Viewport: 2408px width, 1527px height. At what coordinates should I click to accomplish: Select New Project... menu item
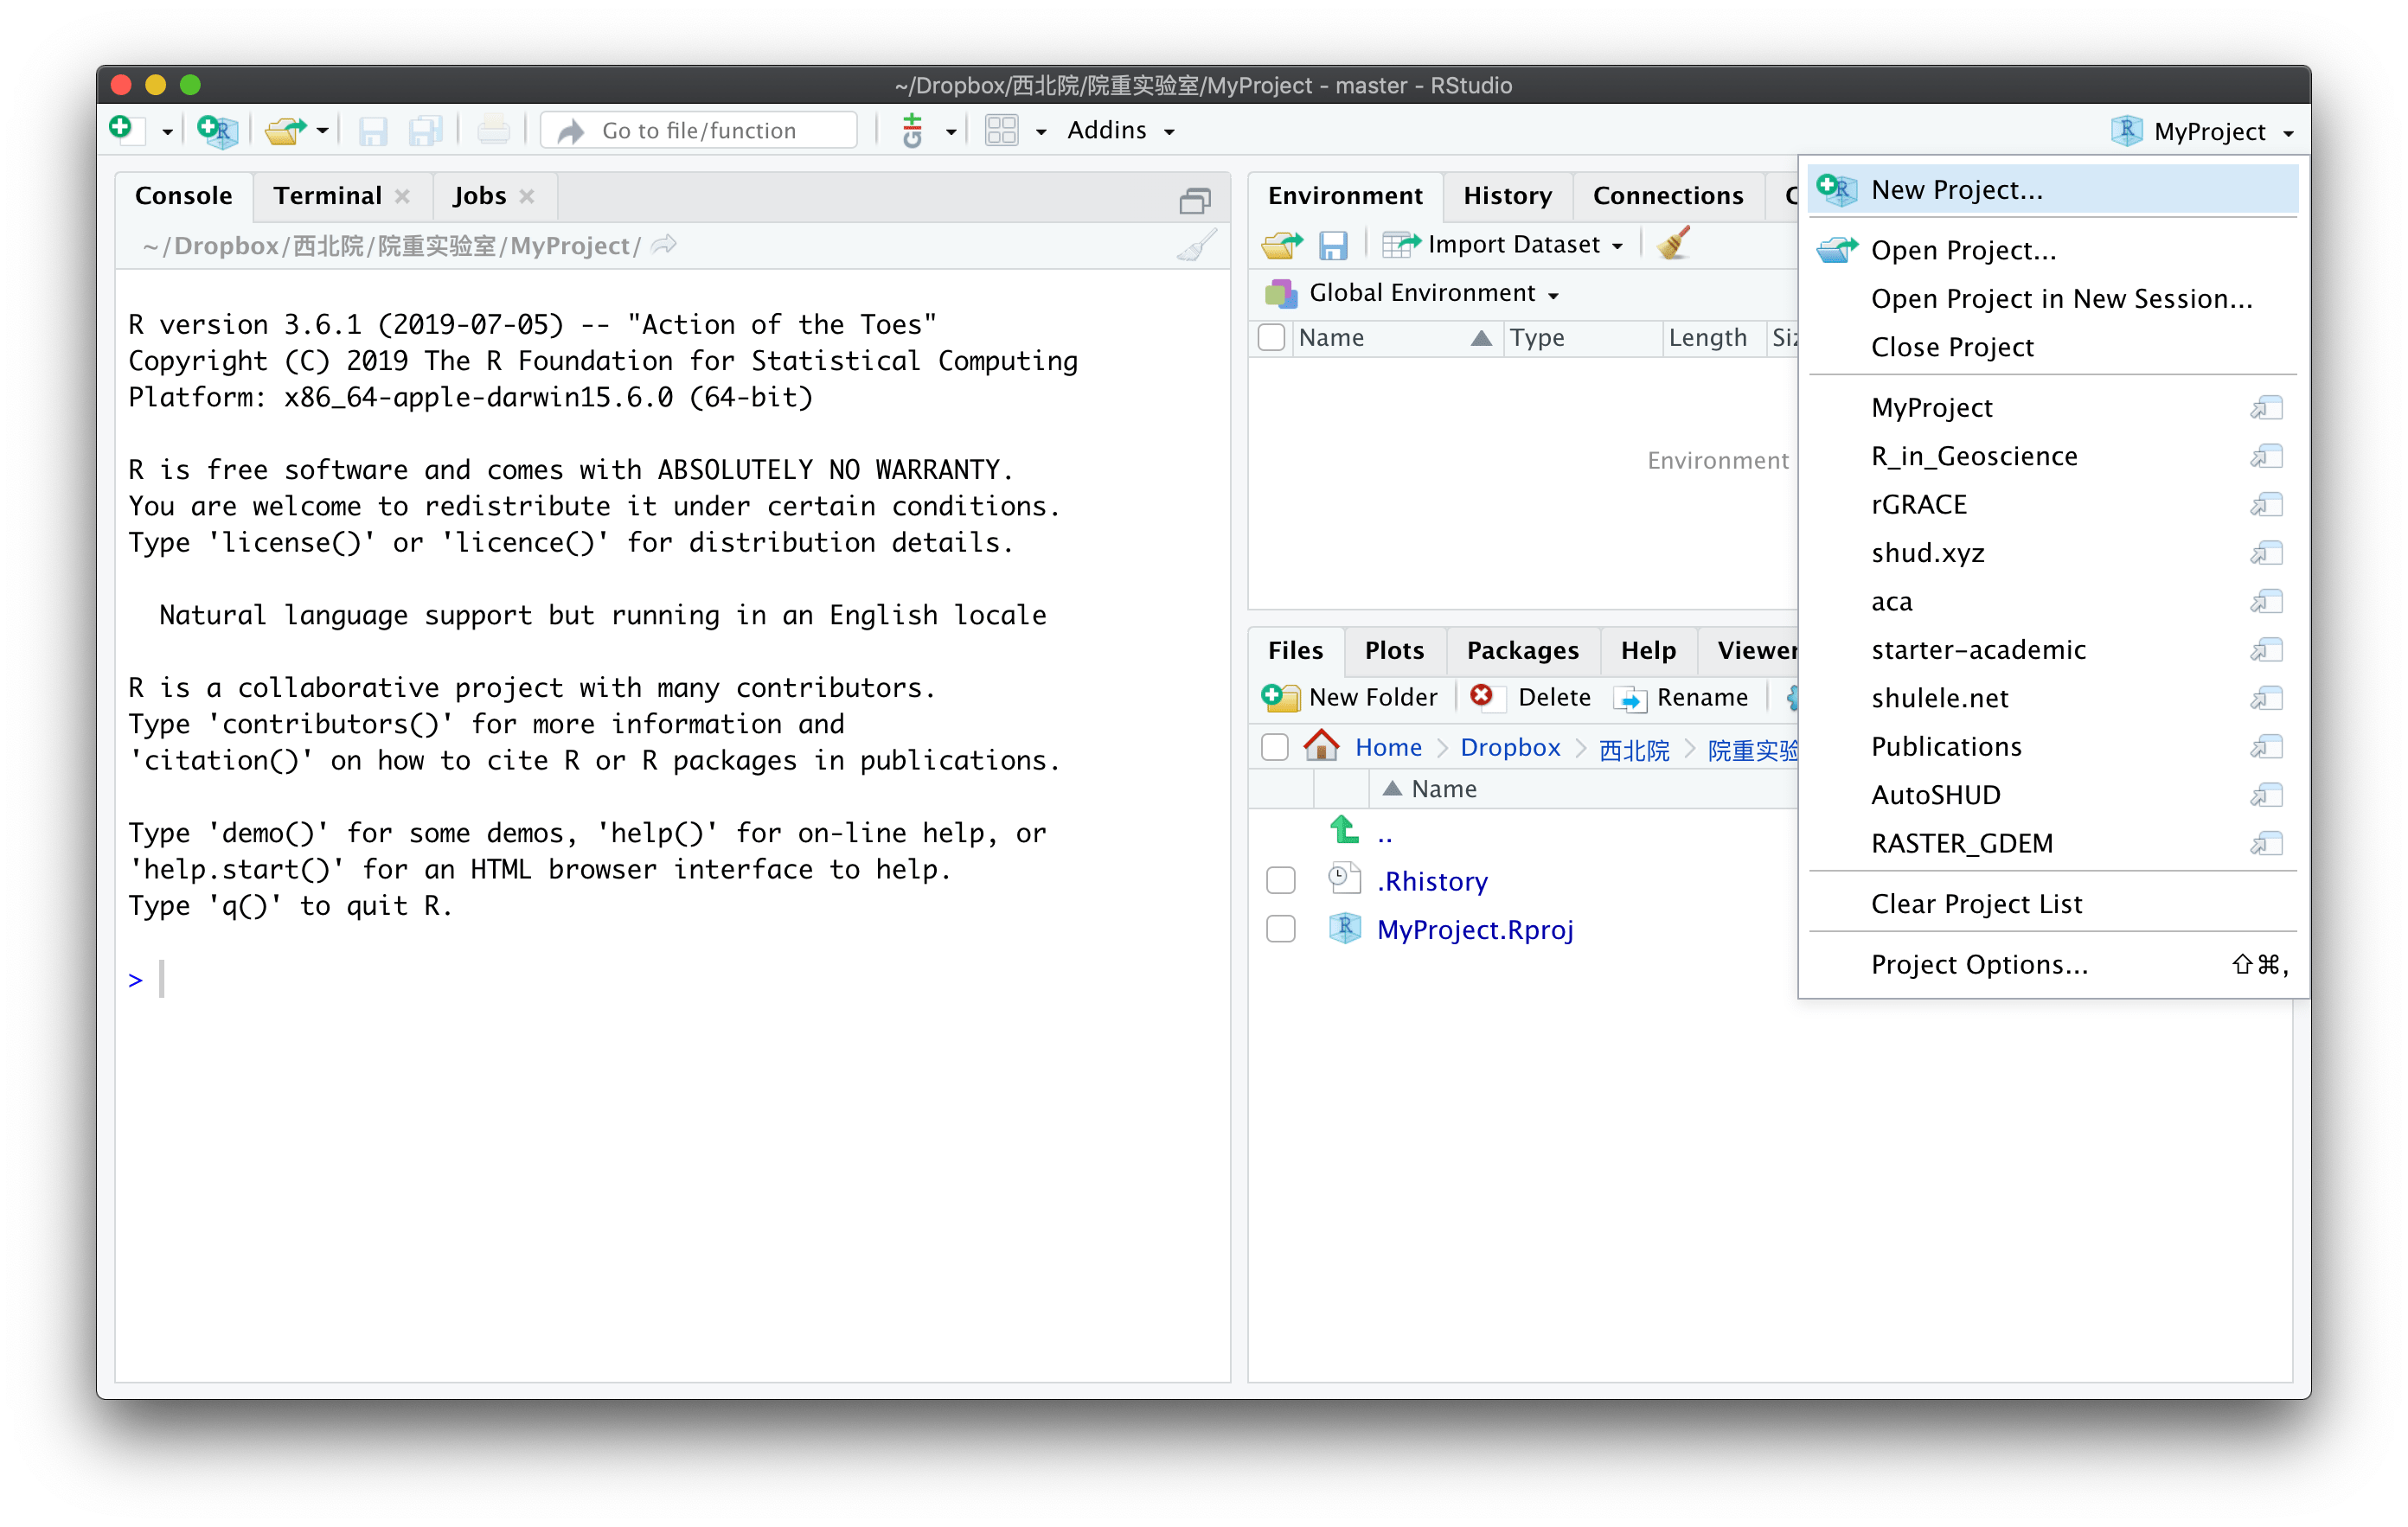(x=2052, y=189)
